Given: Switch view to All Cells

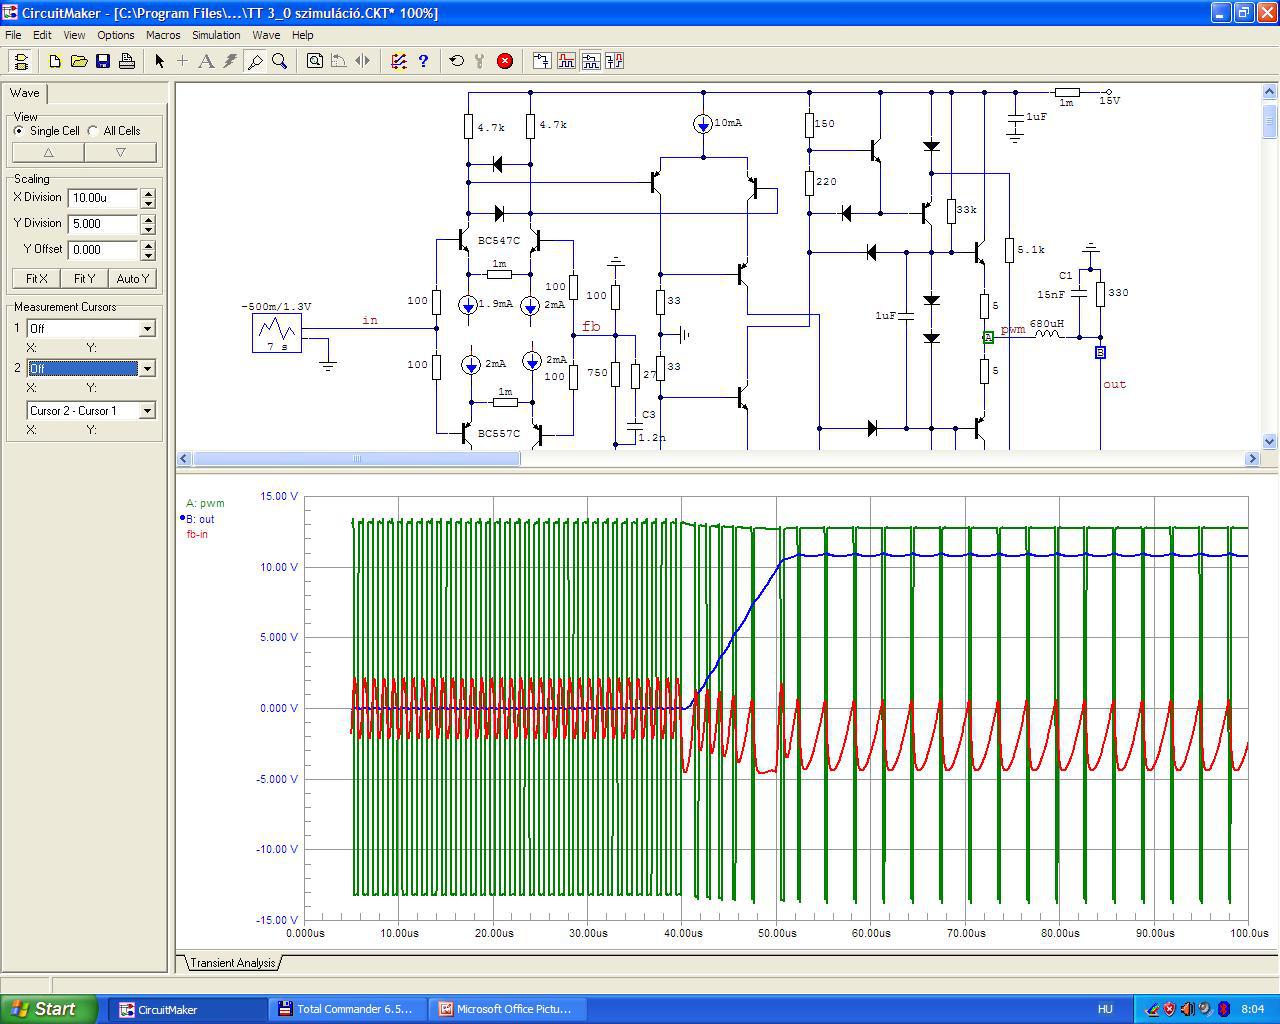Looking at the screenshot, I should (93, 131).
